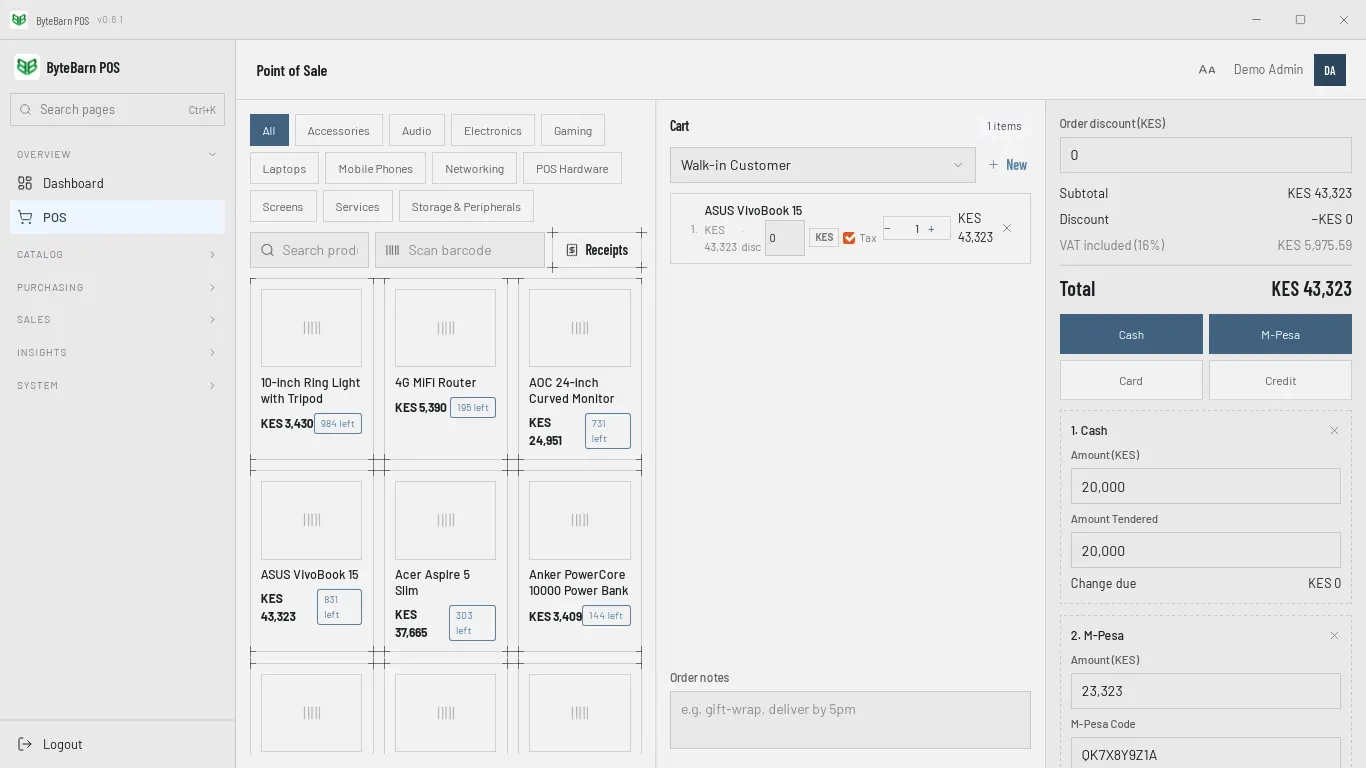
Task: Toggle M-Pesa payment method
Action: 1280,334
